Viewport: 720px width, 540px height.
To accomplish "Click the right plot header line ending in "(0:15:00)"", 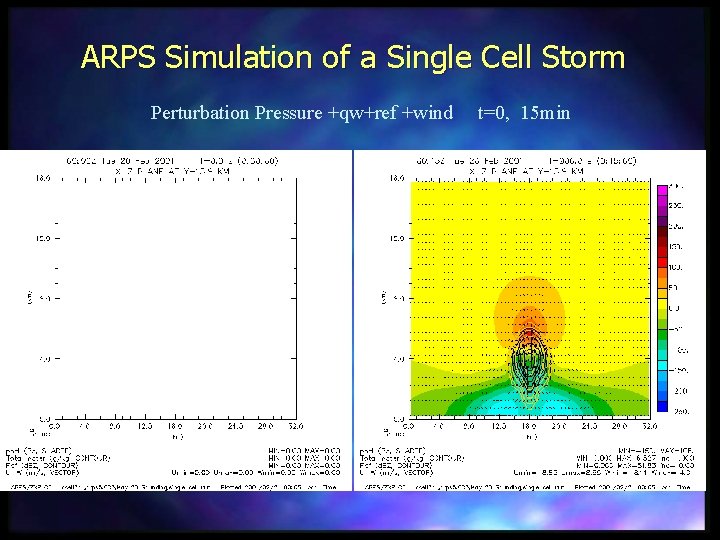I will tap(526, 161).
